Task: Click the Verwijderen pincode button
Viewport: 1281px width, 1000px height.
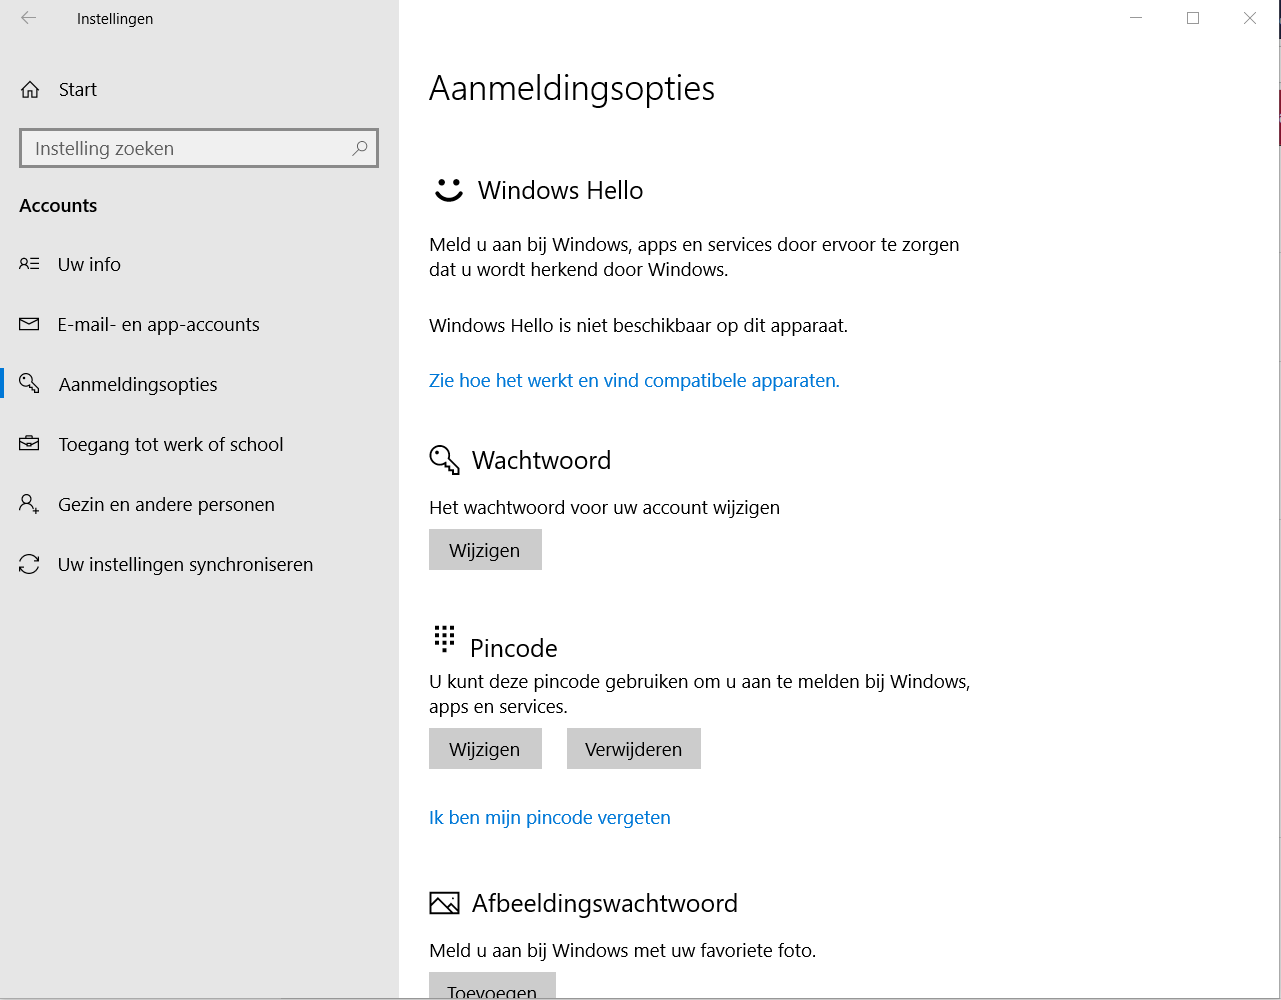Action: (634, 749)
